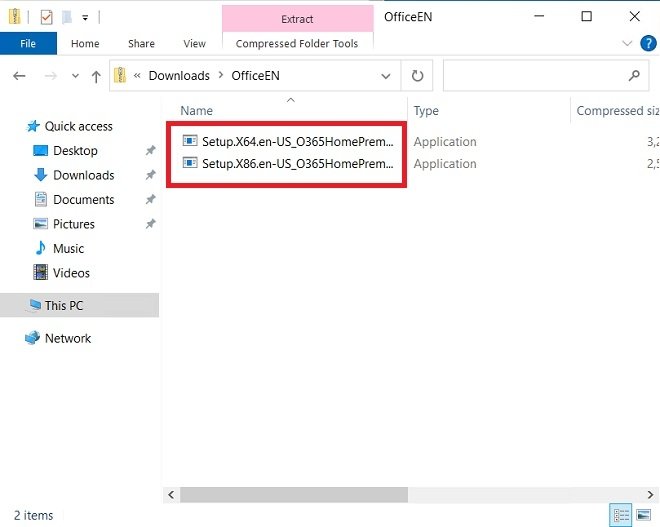This screenshot has height=527, width=660.
Task: Click the Application type of Setup.X86
Action: click(x=445, y=164)
